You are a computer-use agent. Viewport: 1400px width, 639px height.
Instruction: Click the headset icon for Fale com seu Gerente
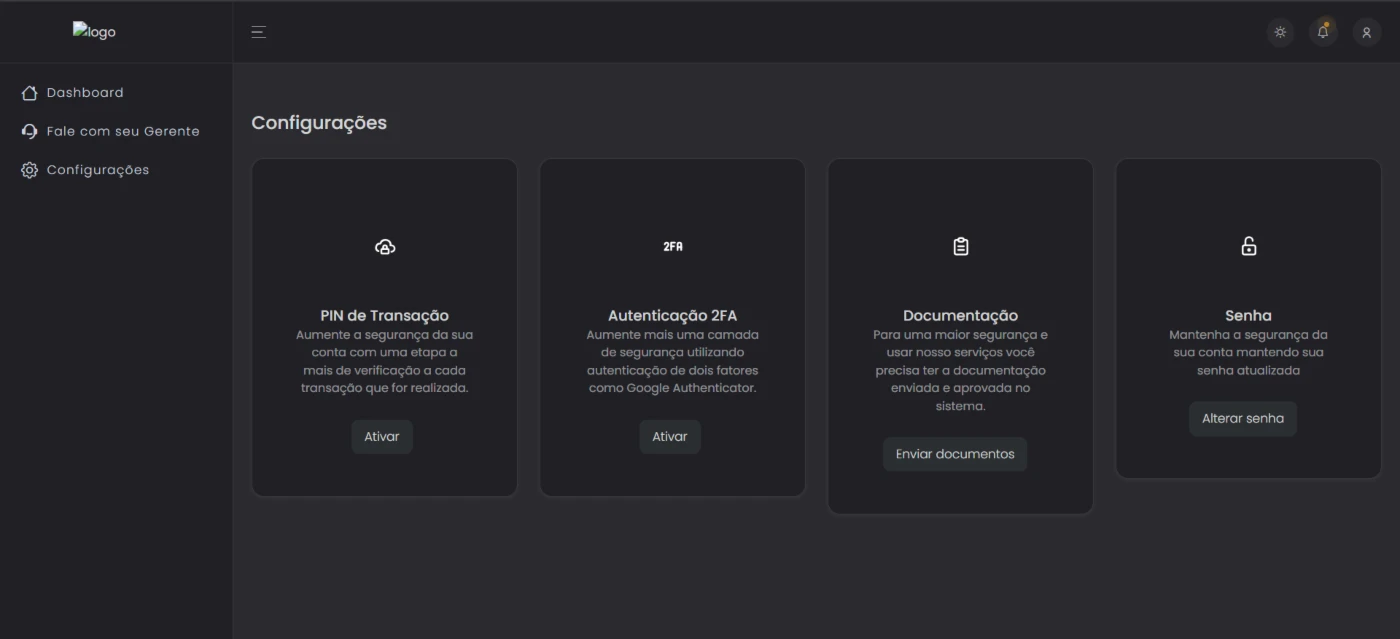click(x=29, y=131)
